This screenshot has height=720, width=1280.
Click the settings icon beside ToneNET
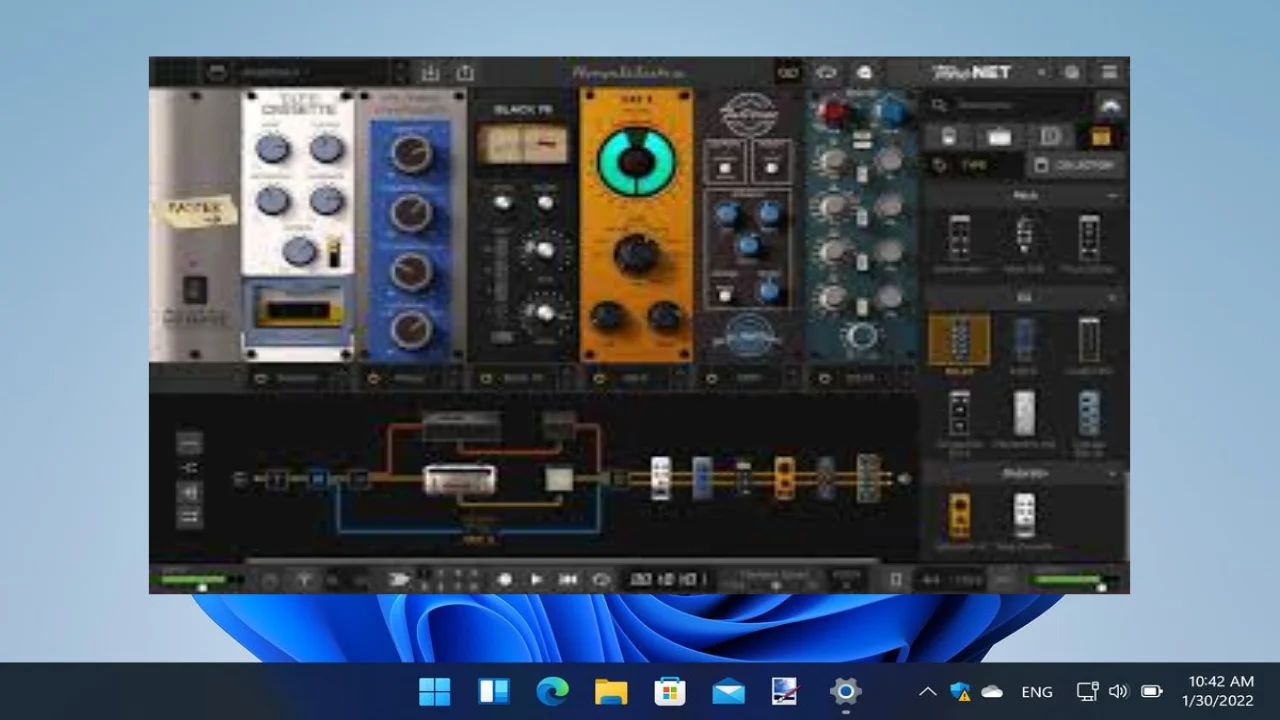(x=1072, y=72)
